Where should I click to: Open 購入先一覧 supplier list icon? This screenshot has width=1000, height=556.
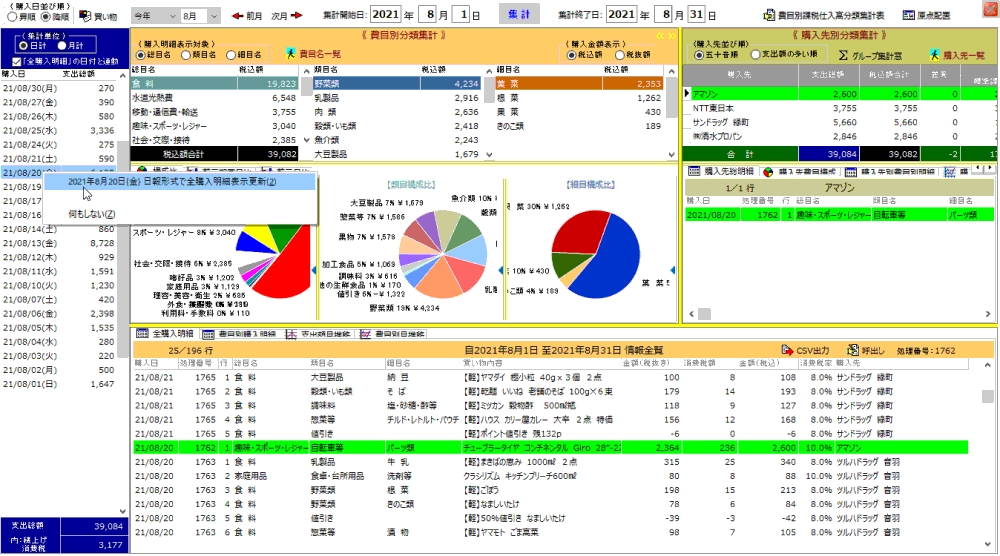(936, 54)
